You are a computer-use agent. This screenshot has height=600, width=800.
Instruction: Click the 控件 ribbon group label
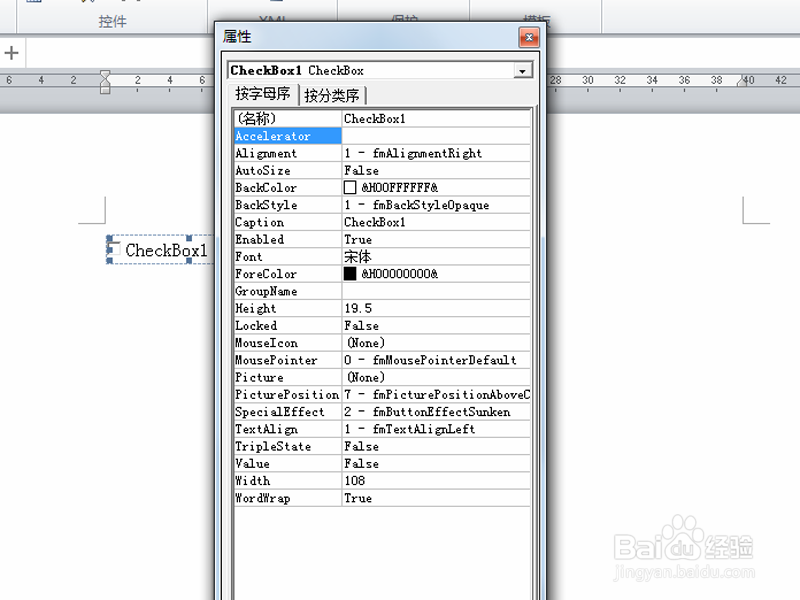click(112, 21)
